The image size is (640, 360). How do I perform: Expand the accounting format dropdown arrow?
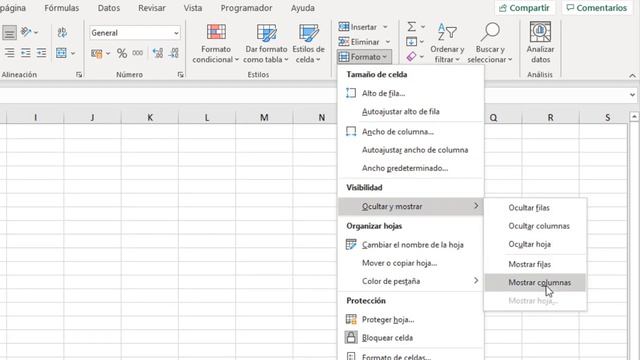click(x=108, y=53)
